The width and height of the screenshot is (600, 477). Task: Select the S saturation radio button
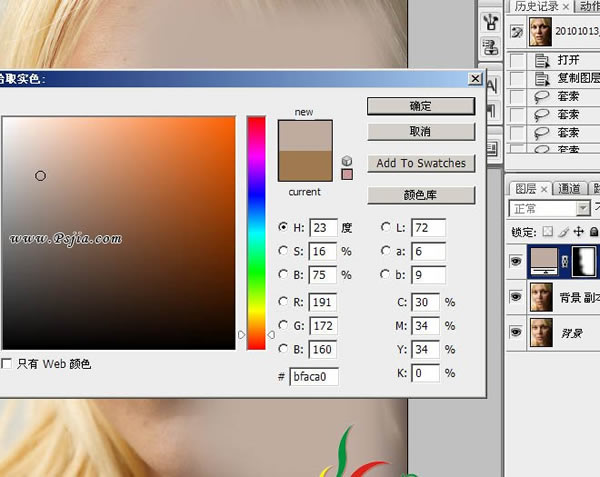coord(283,251)
